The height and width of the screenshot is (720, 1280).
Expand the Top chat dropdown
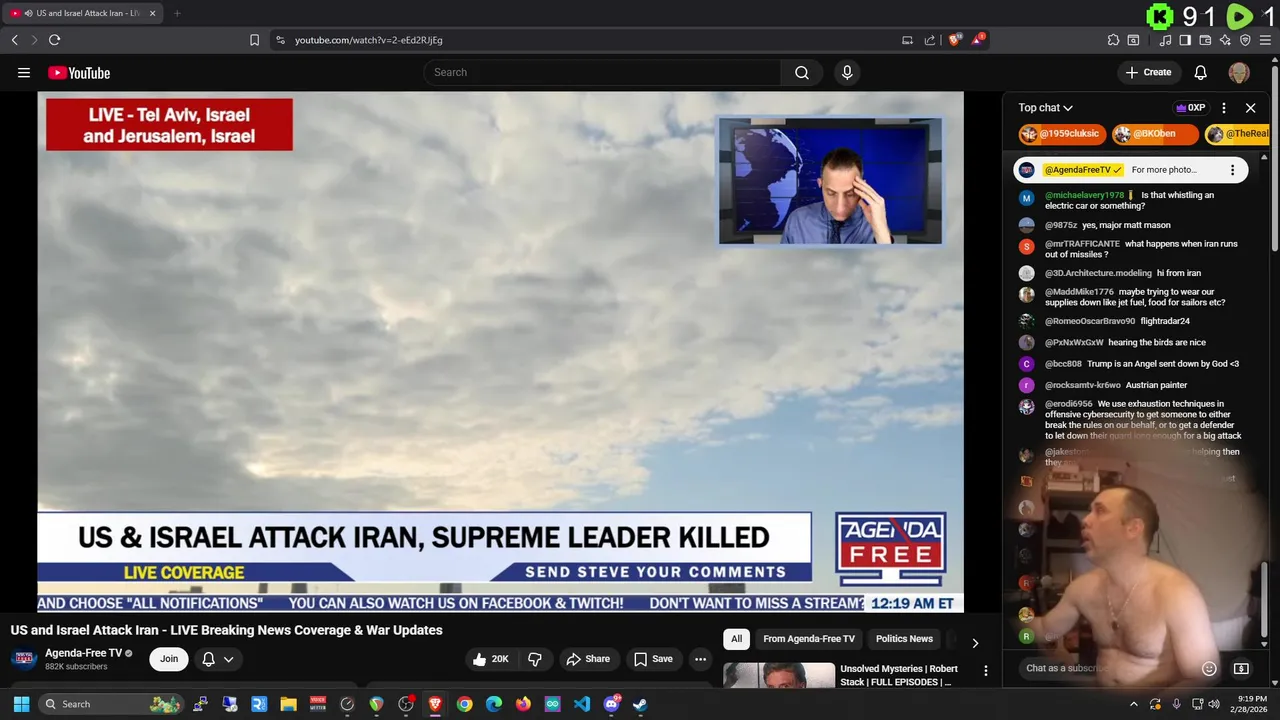click(x=1046, y=108)
